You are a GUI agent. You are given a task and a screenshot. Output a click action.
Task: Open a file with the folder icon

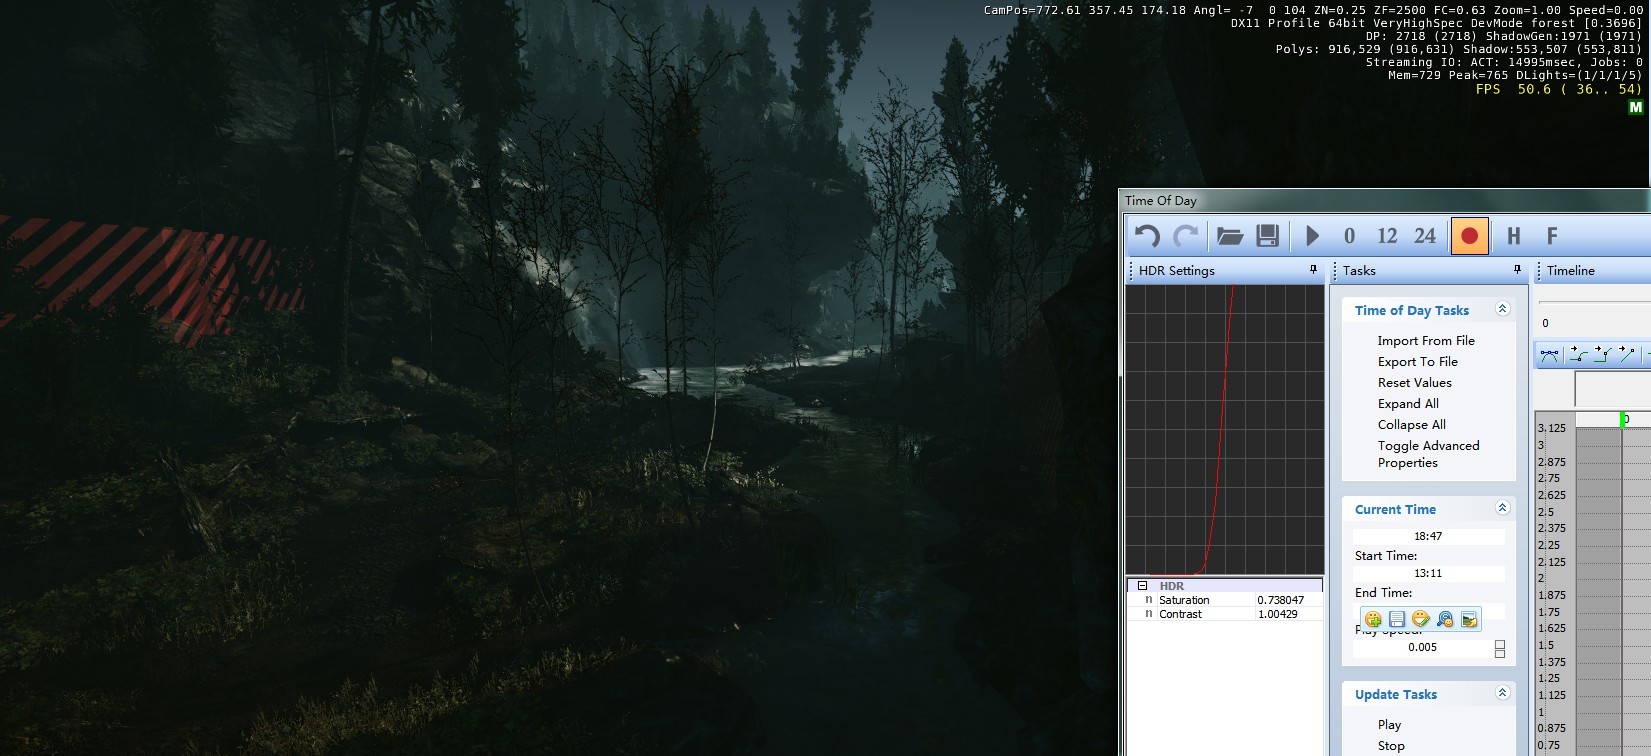(x=1230, y=236)
